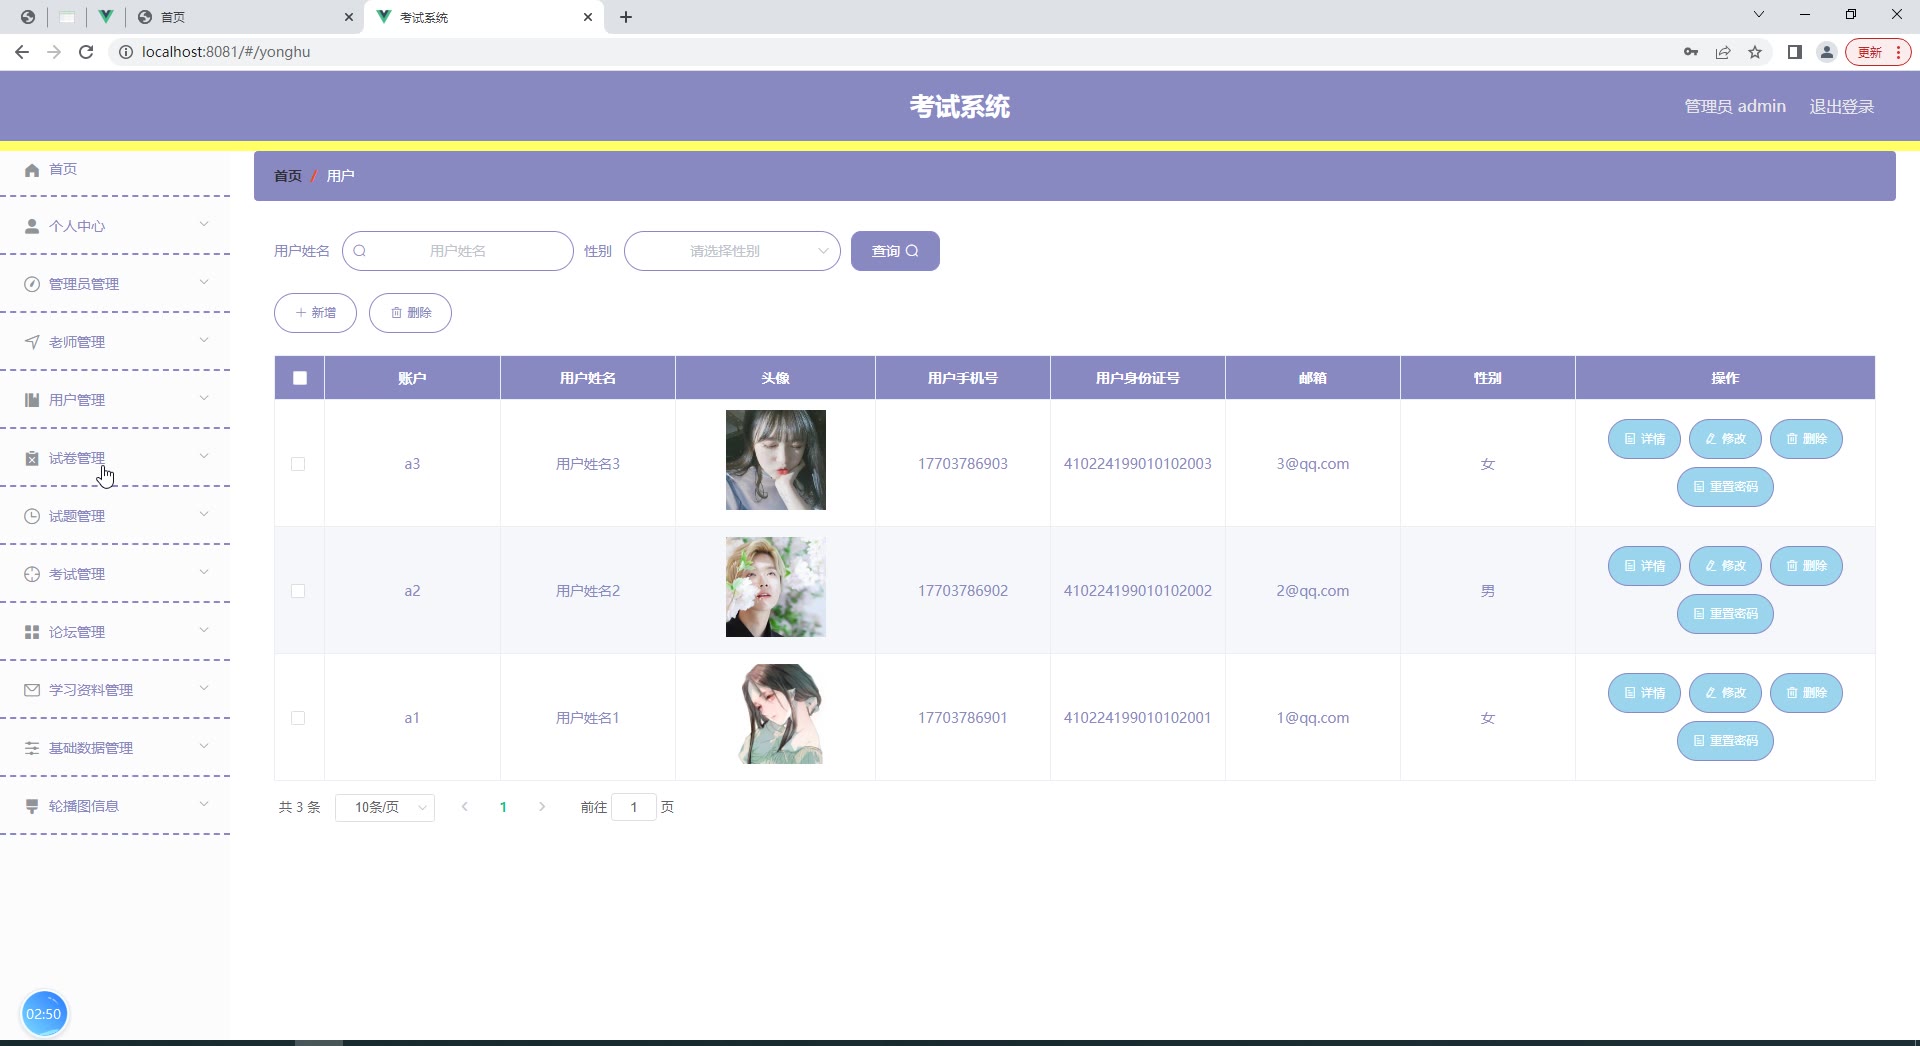The image size is (1920, 1046).
Task: Toggle the select-all checkbox in table header
Action: pos(300,378)
